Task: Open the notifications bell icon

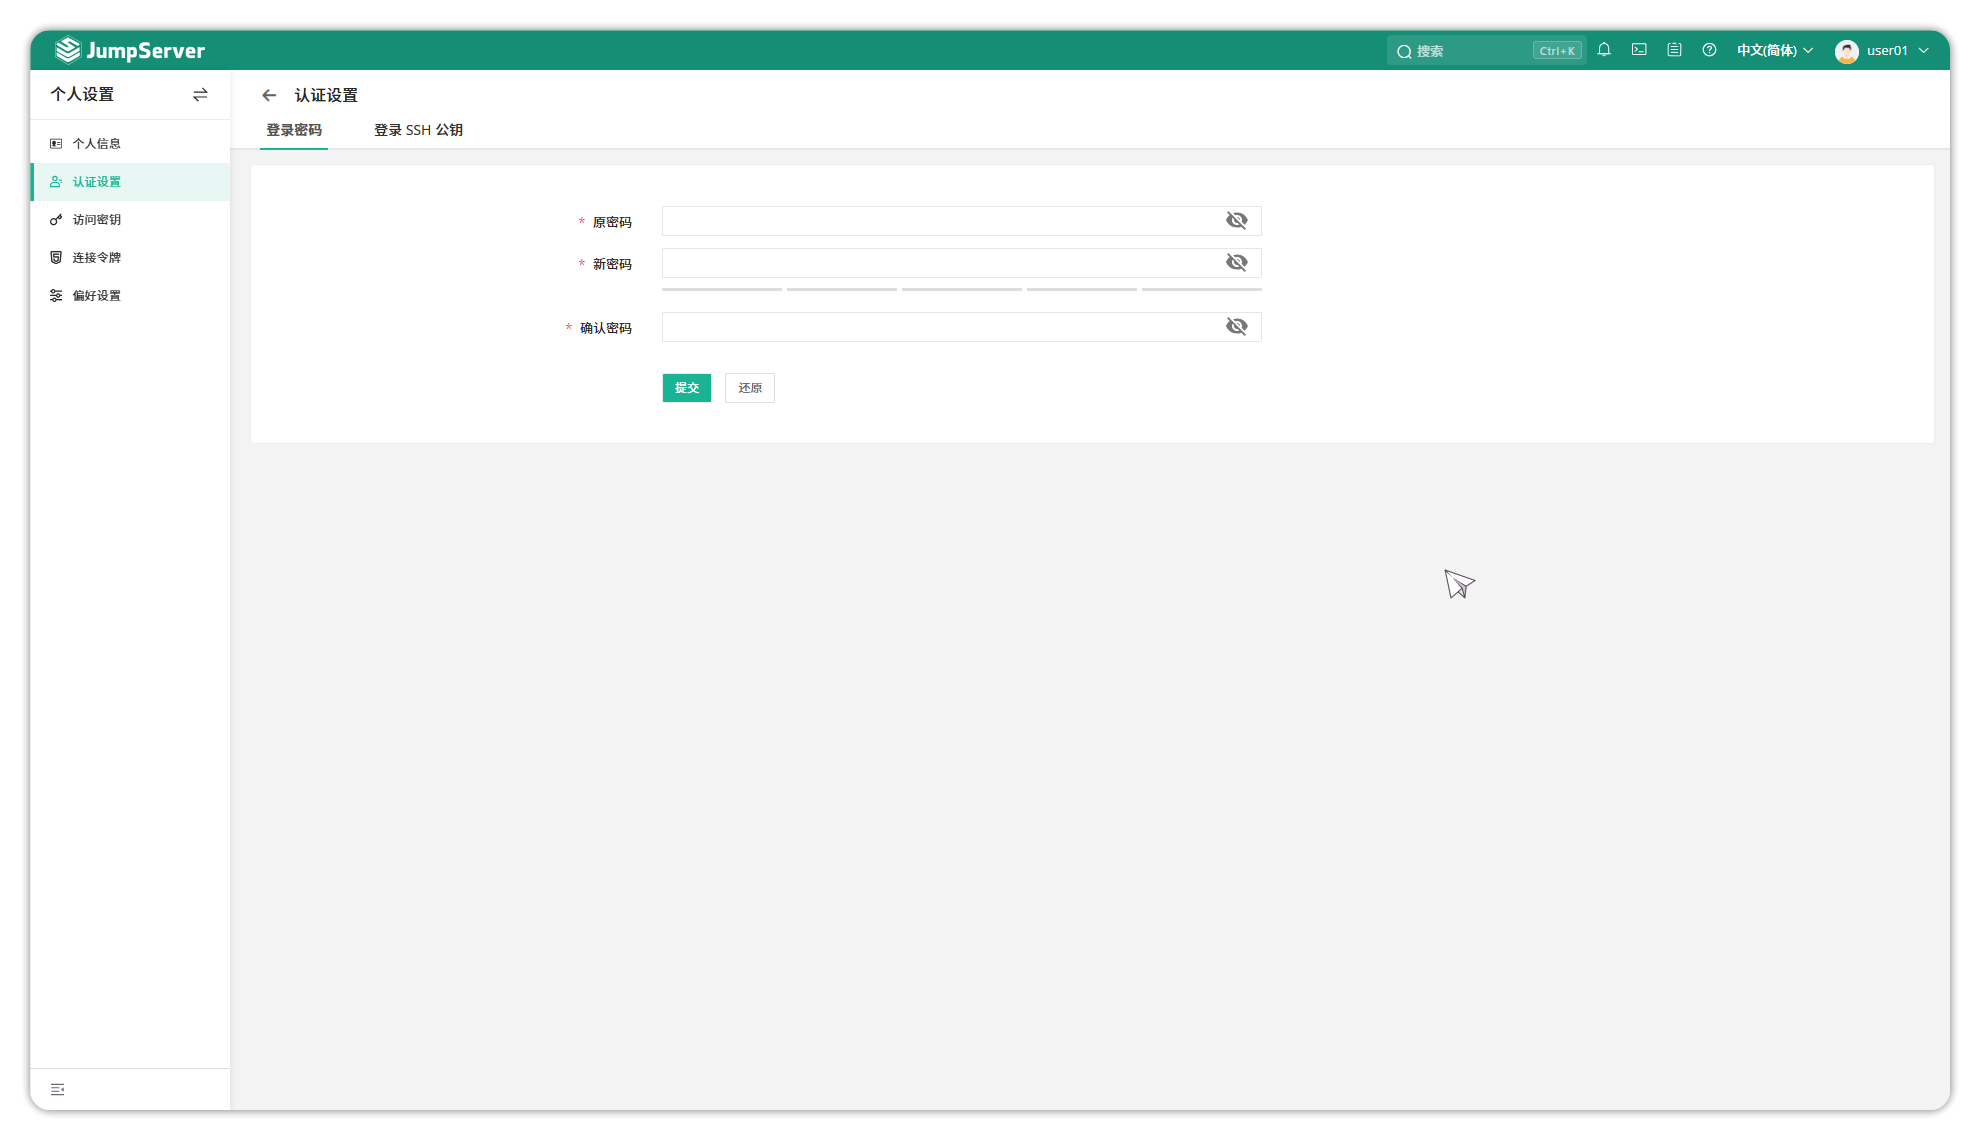Action: (1604, 50)
